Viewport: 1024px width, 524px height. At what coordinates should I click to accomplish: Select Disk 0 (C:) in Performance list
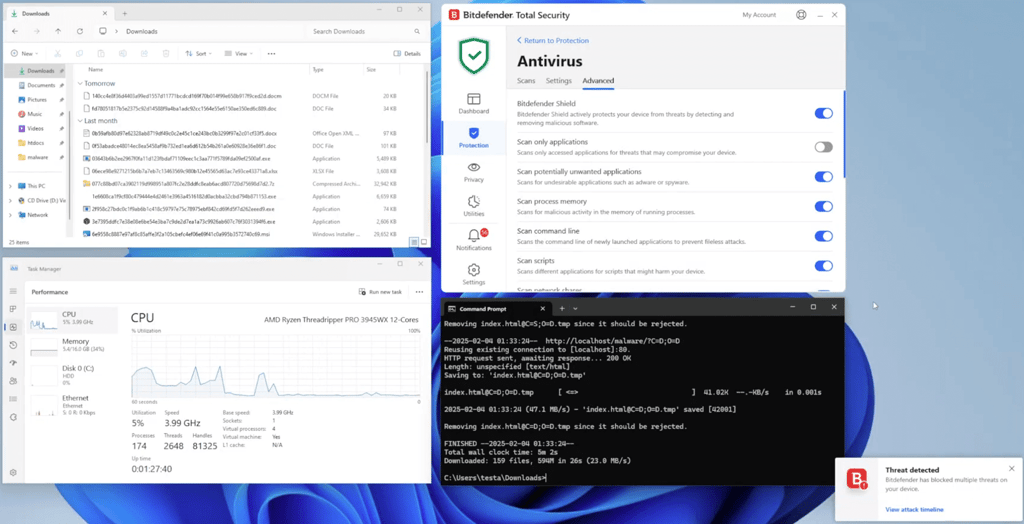click(73, 374)
